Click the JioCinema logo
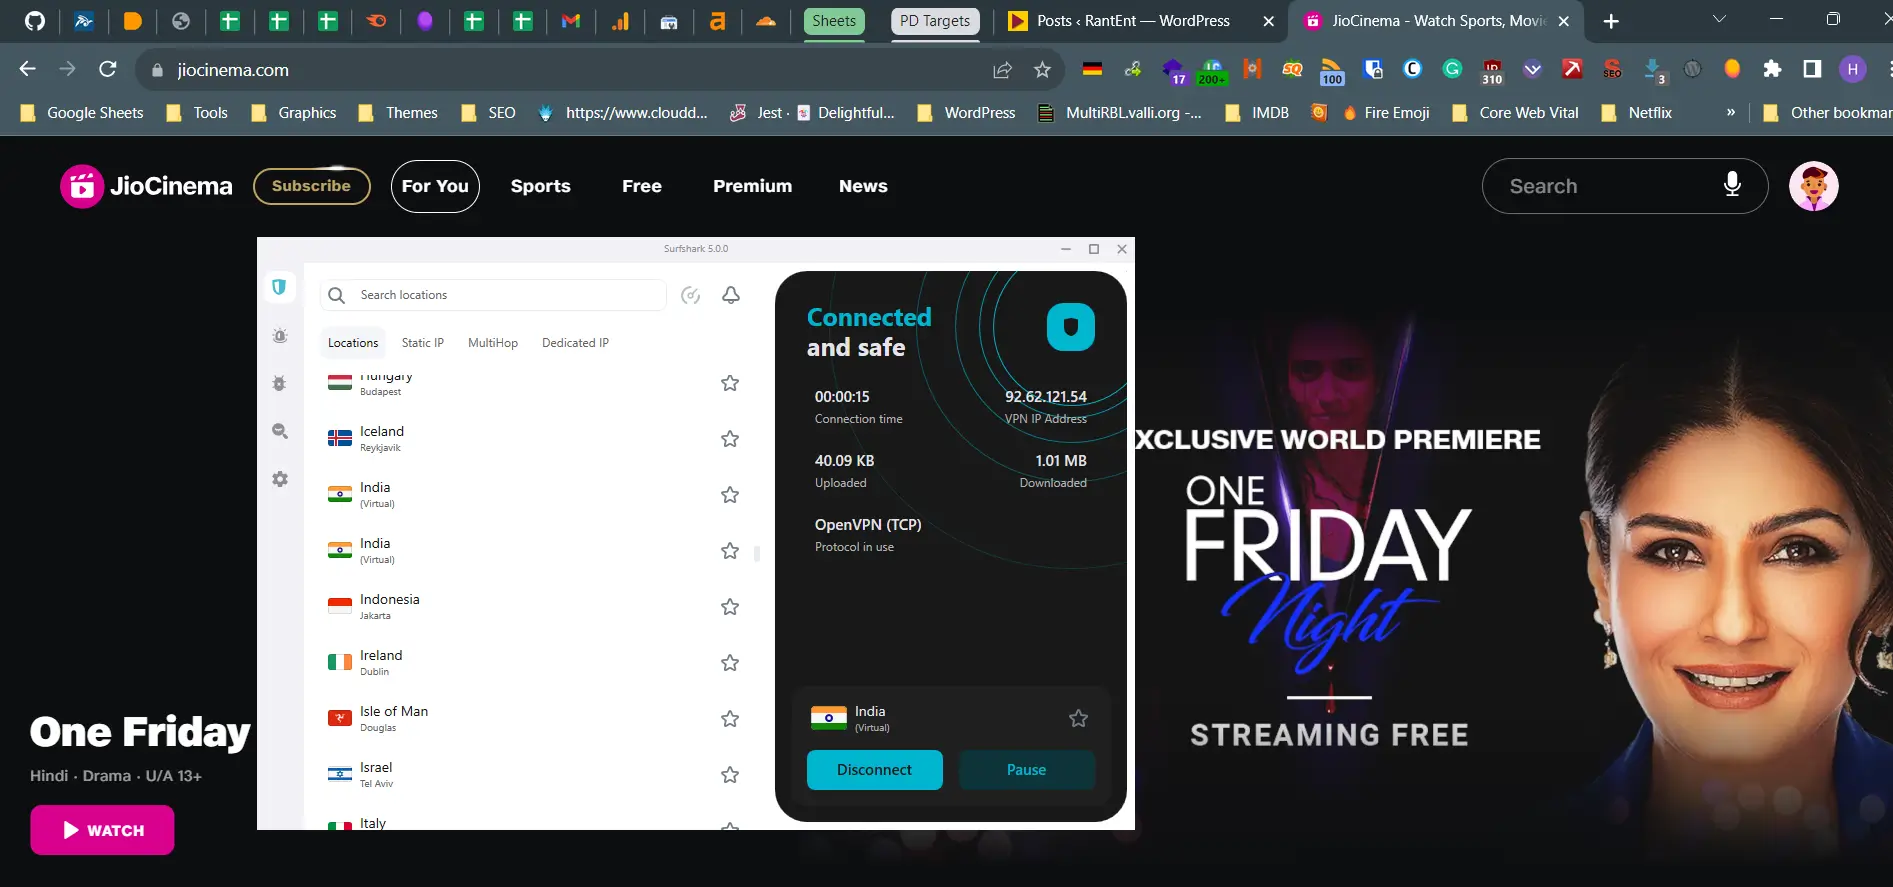Image resolution: width=1893 pixels, height=887 pixels. pos(146,186)
